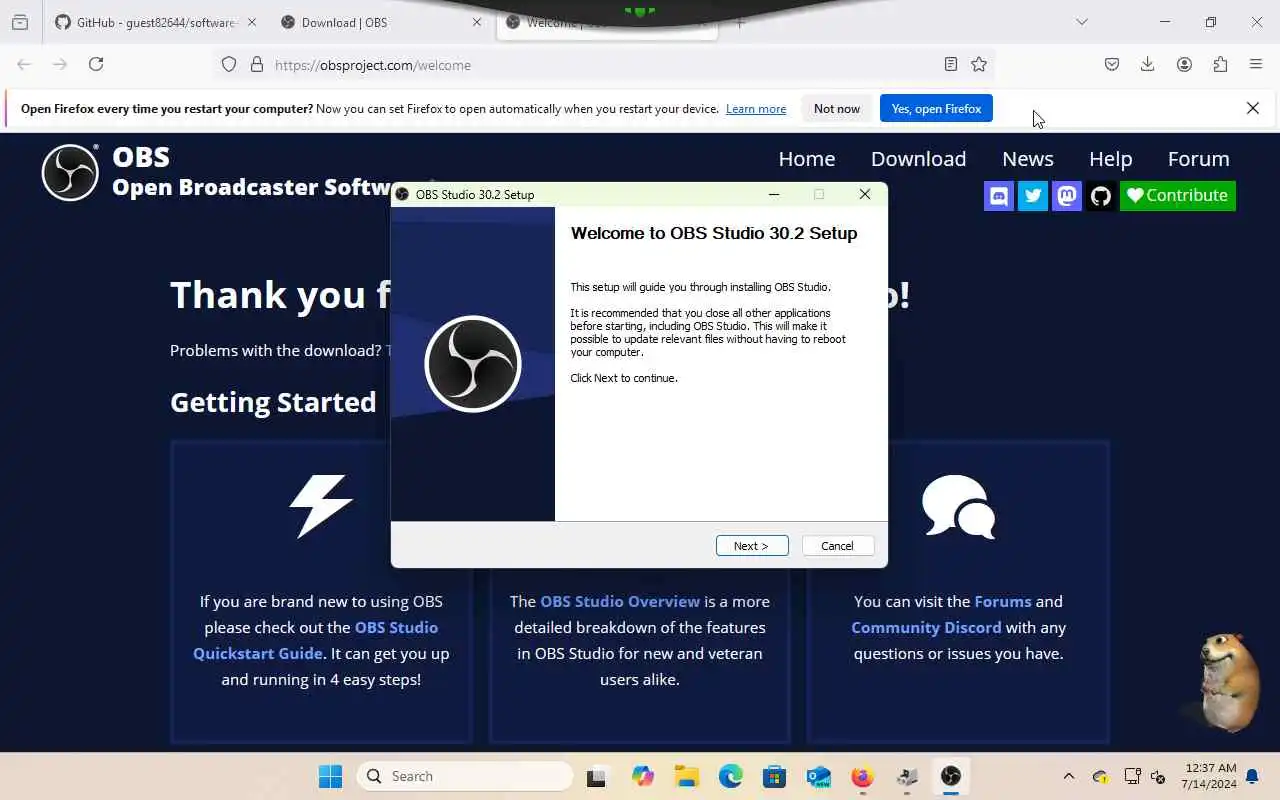
Task: Open the Firefox account icon
Action: coord(1184,64)
